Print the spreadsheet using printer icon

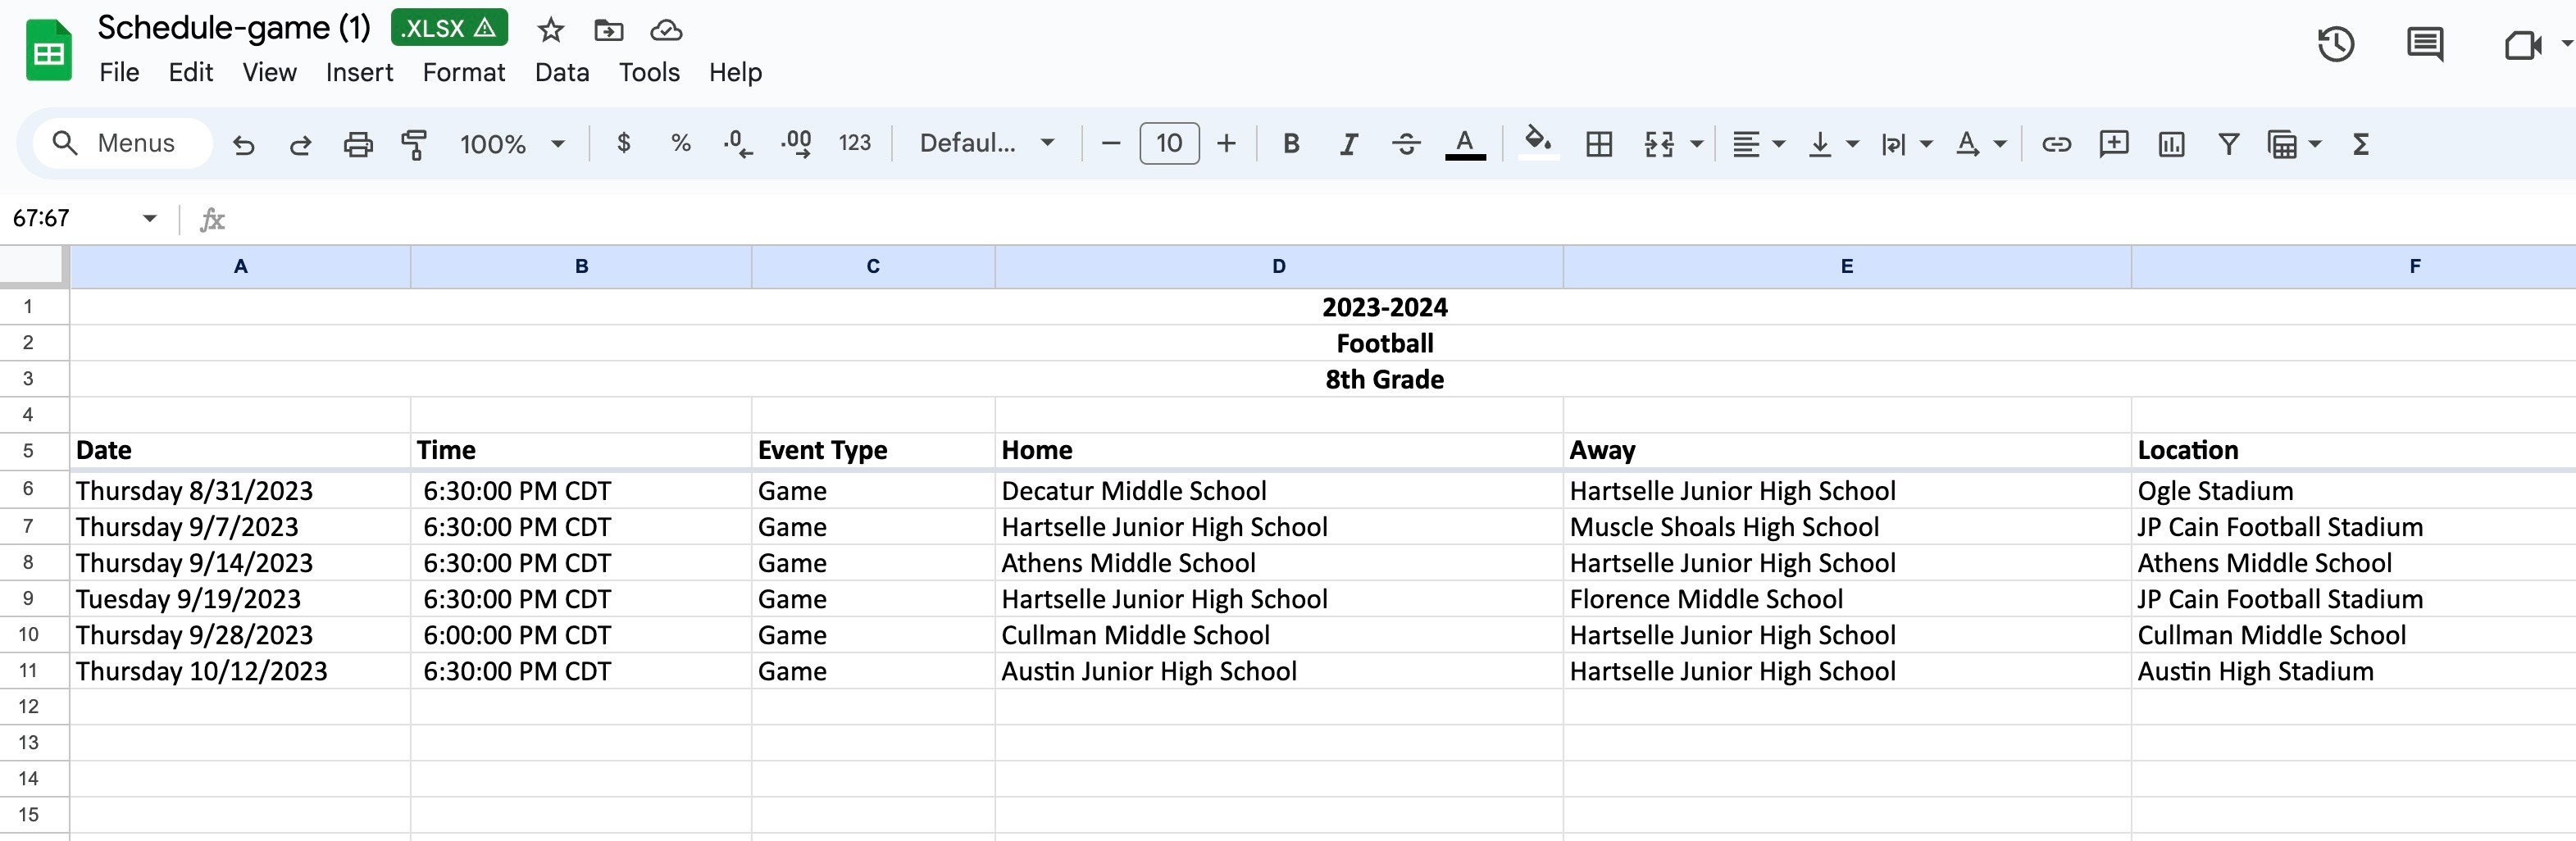tap(357, 144)
